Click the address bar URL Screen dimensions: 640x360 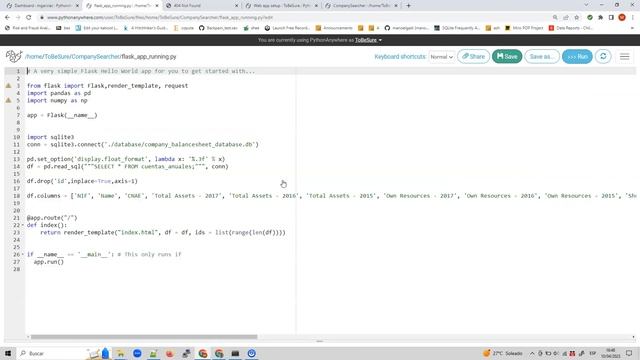click(x=160, y=18)
